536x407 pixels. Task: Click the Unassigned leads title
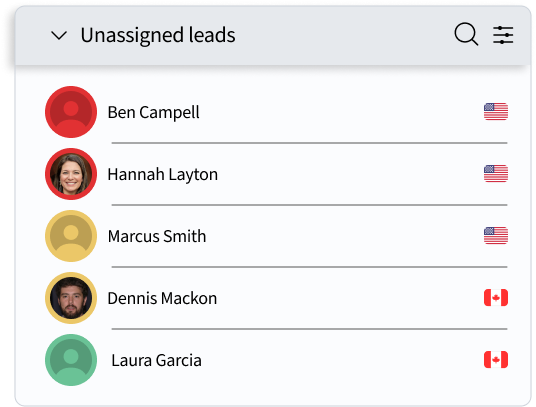click(158, 35)
